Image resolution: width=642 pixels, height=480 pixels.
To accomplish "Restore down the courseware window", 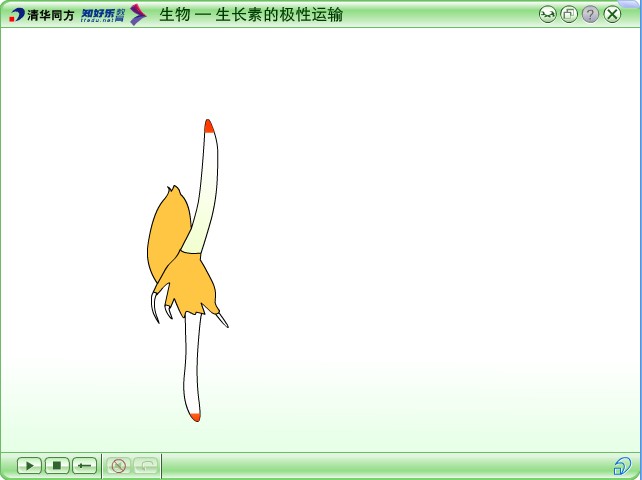I will pos(569,14).
